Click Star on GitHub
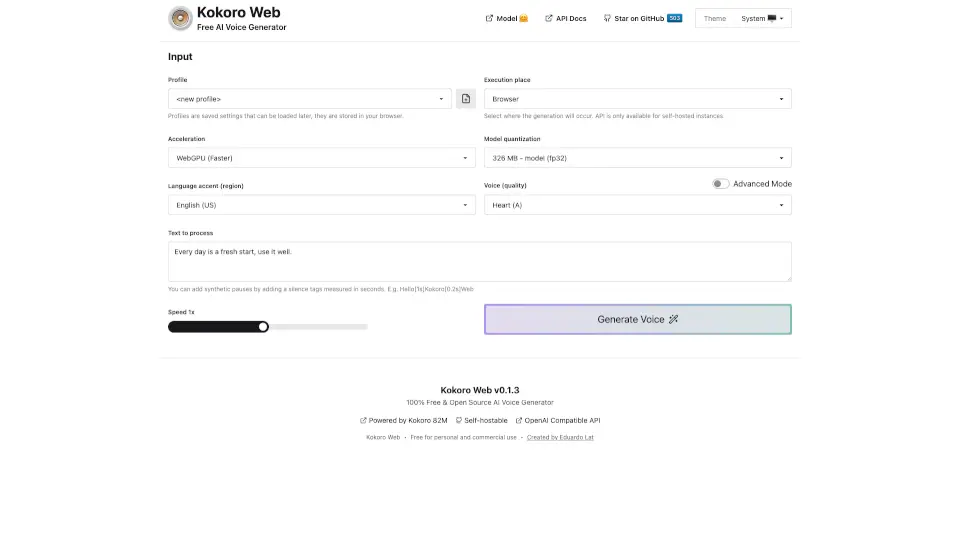Viewport: 960px width, 540px height. [635, 18]
